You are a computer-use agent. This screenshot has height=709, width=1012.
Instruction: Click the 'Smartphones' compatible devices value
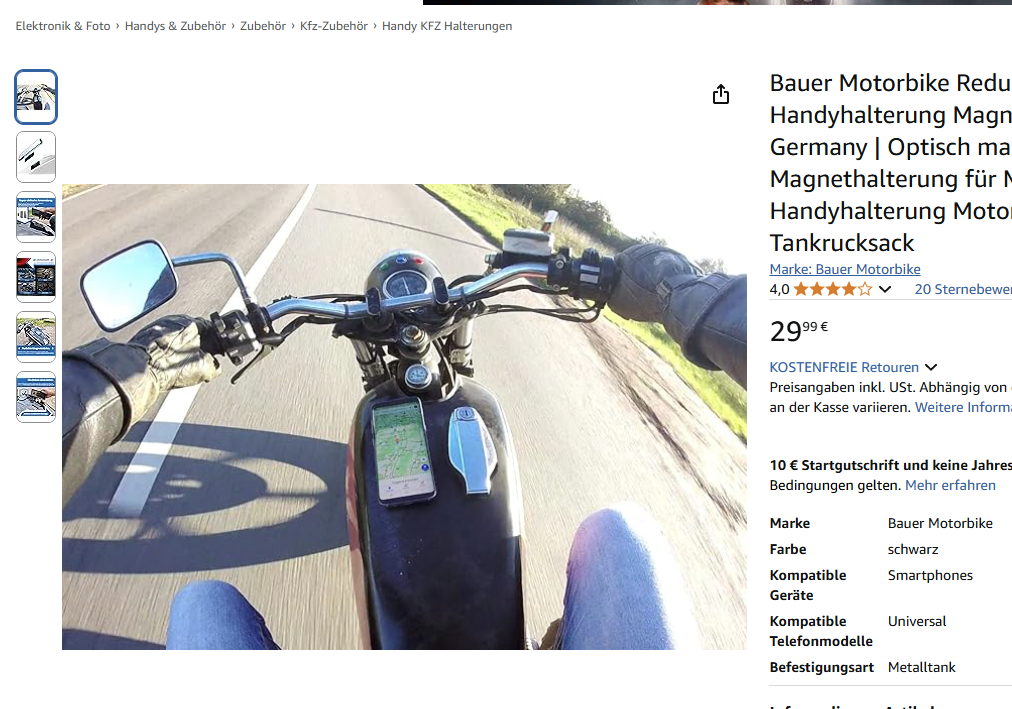[x=930, y=575]
